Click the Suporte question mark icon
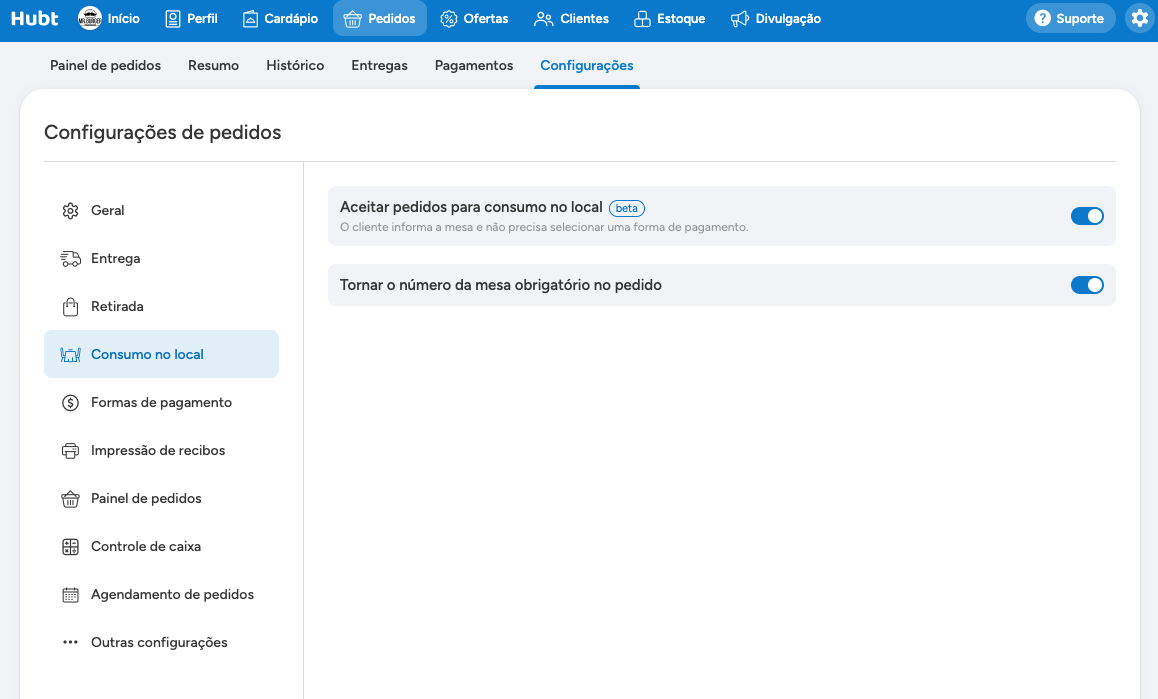The width and height of the screenshot is (1158, 699). tap(1043, 18)
